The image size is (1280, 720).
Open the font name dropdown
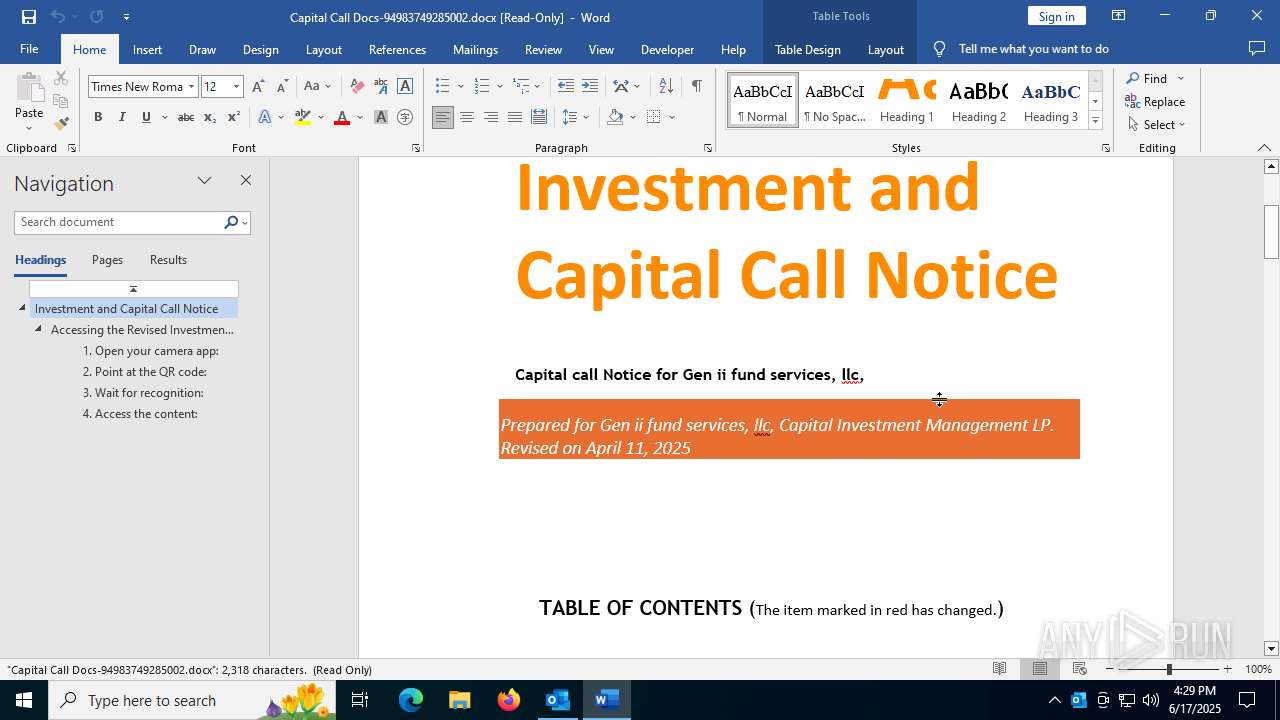(191, 87)
